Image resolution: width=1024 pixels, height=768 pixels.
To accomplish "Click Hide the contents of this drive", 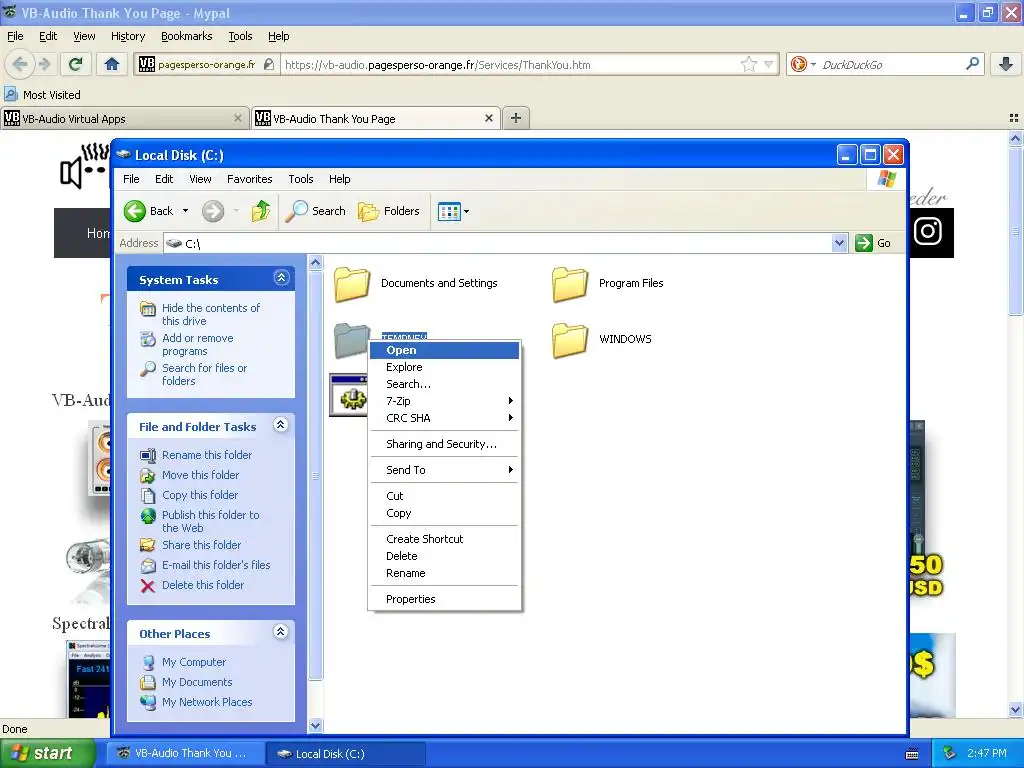I will pos(210,314).
